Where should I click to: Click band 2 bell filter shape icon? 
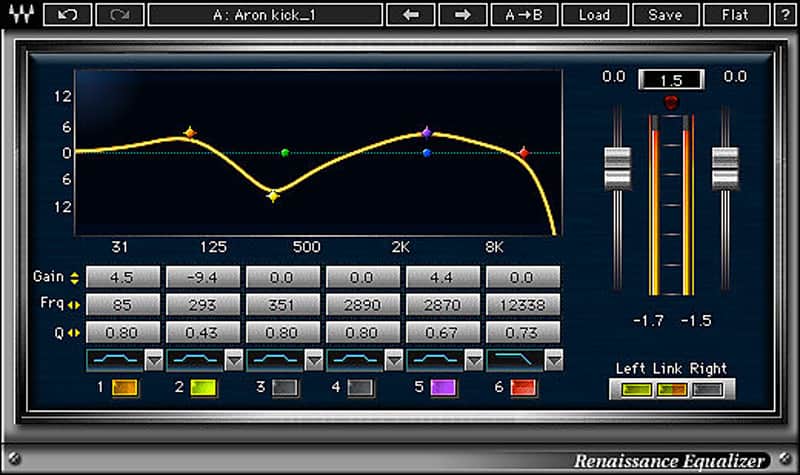[195, 360]
